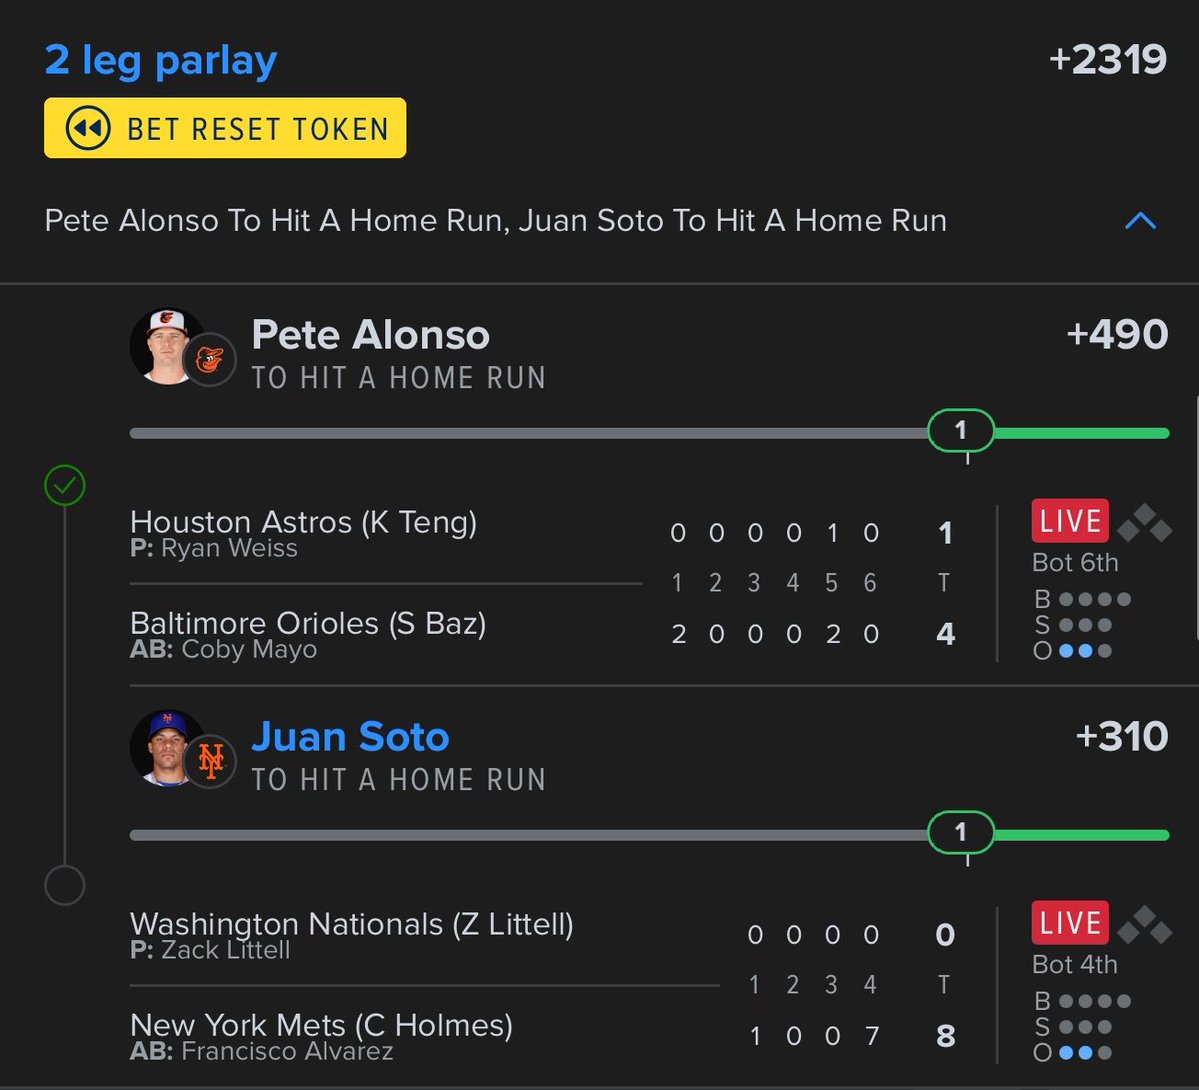This screenshot has width=1199, height=1090.
Task: Click Bot 4th inning status
Action: [1075, 965]
